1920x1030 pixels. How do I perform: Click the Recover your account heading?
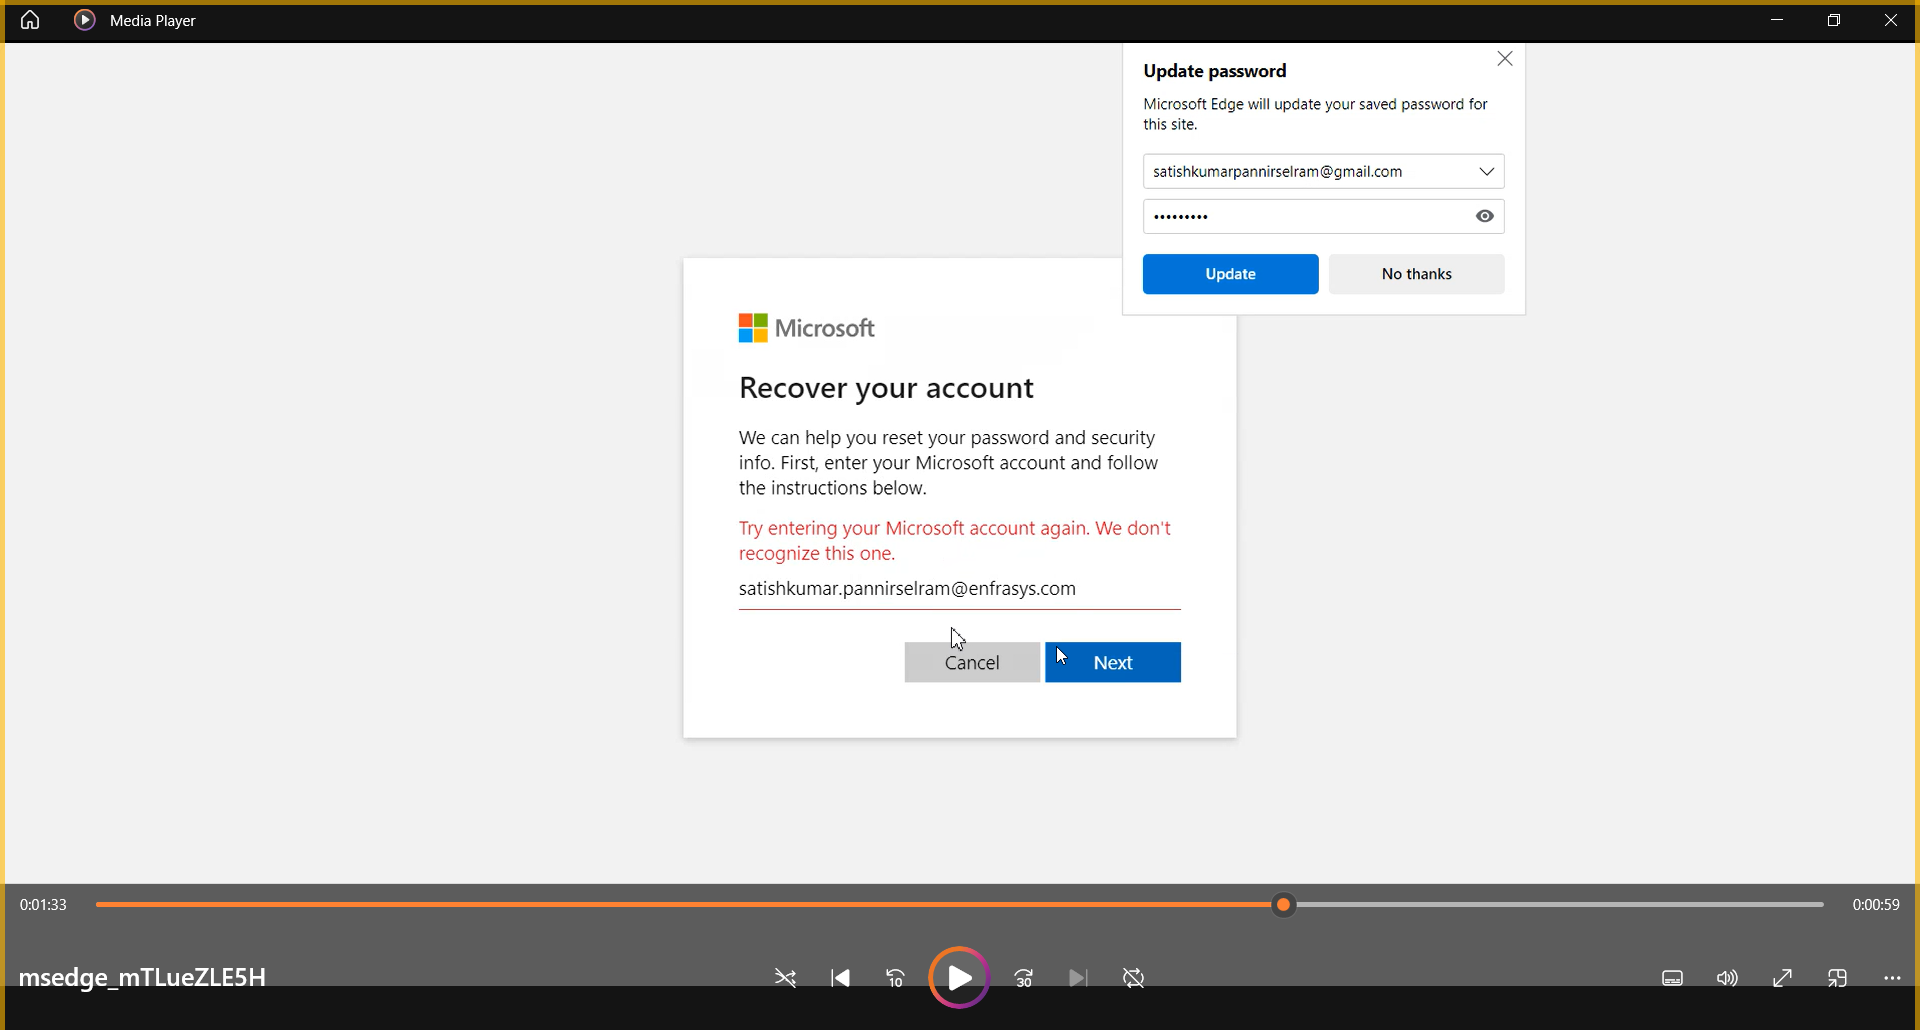coord(886,388)
